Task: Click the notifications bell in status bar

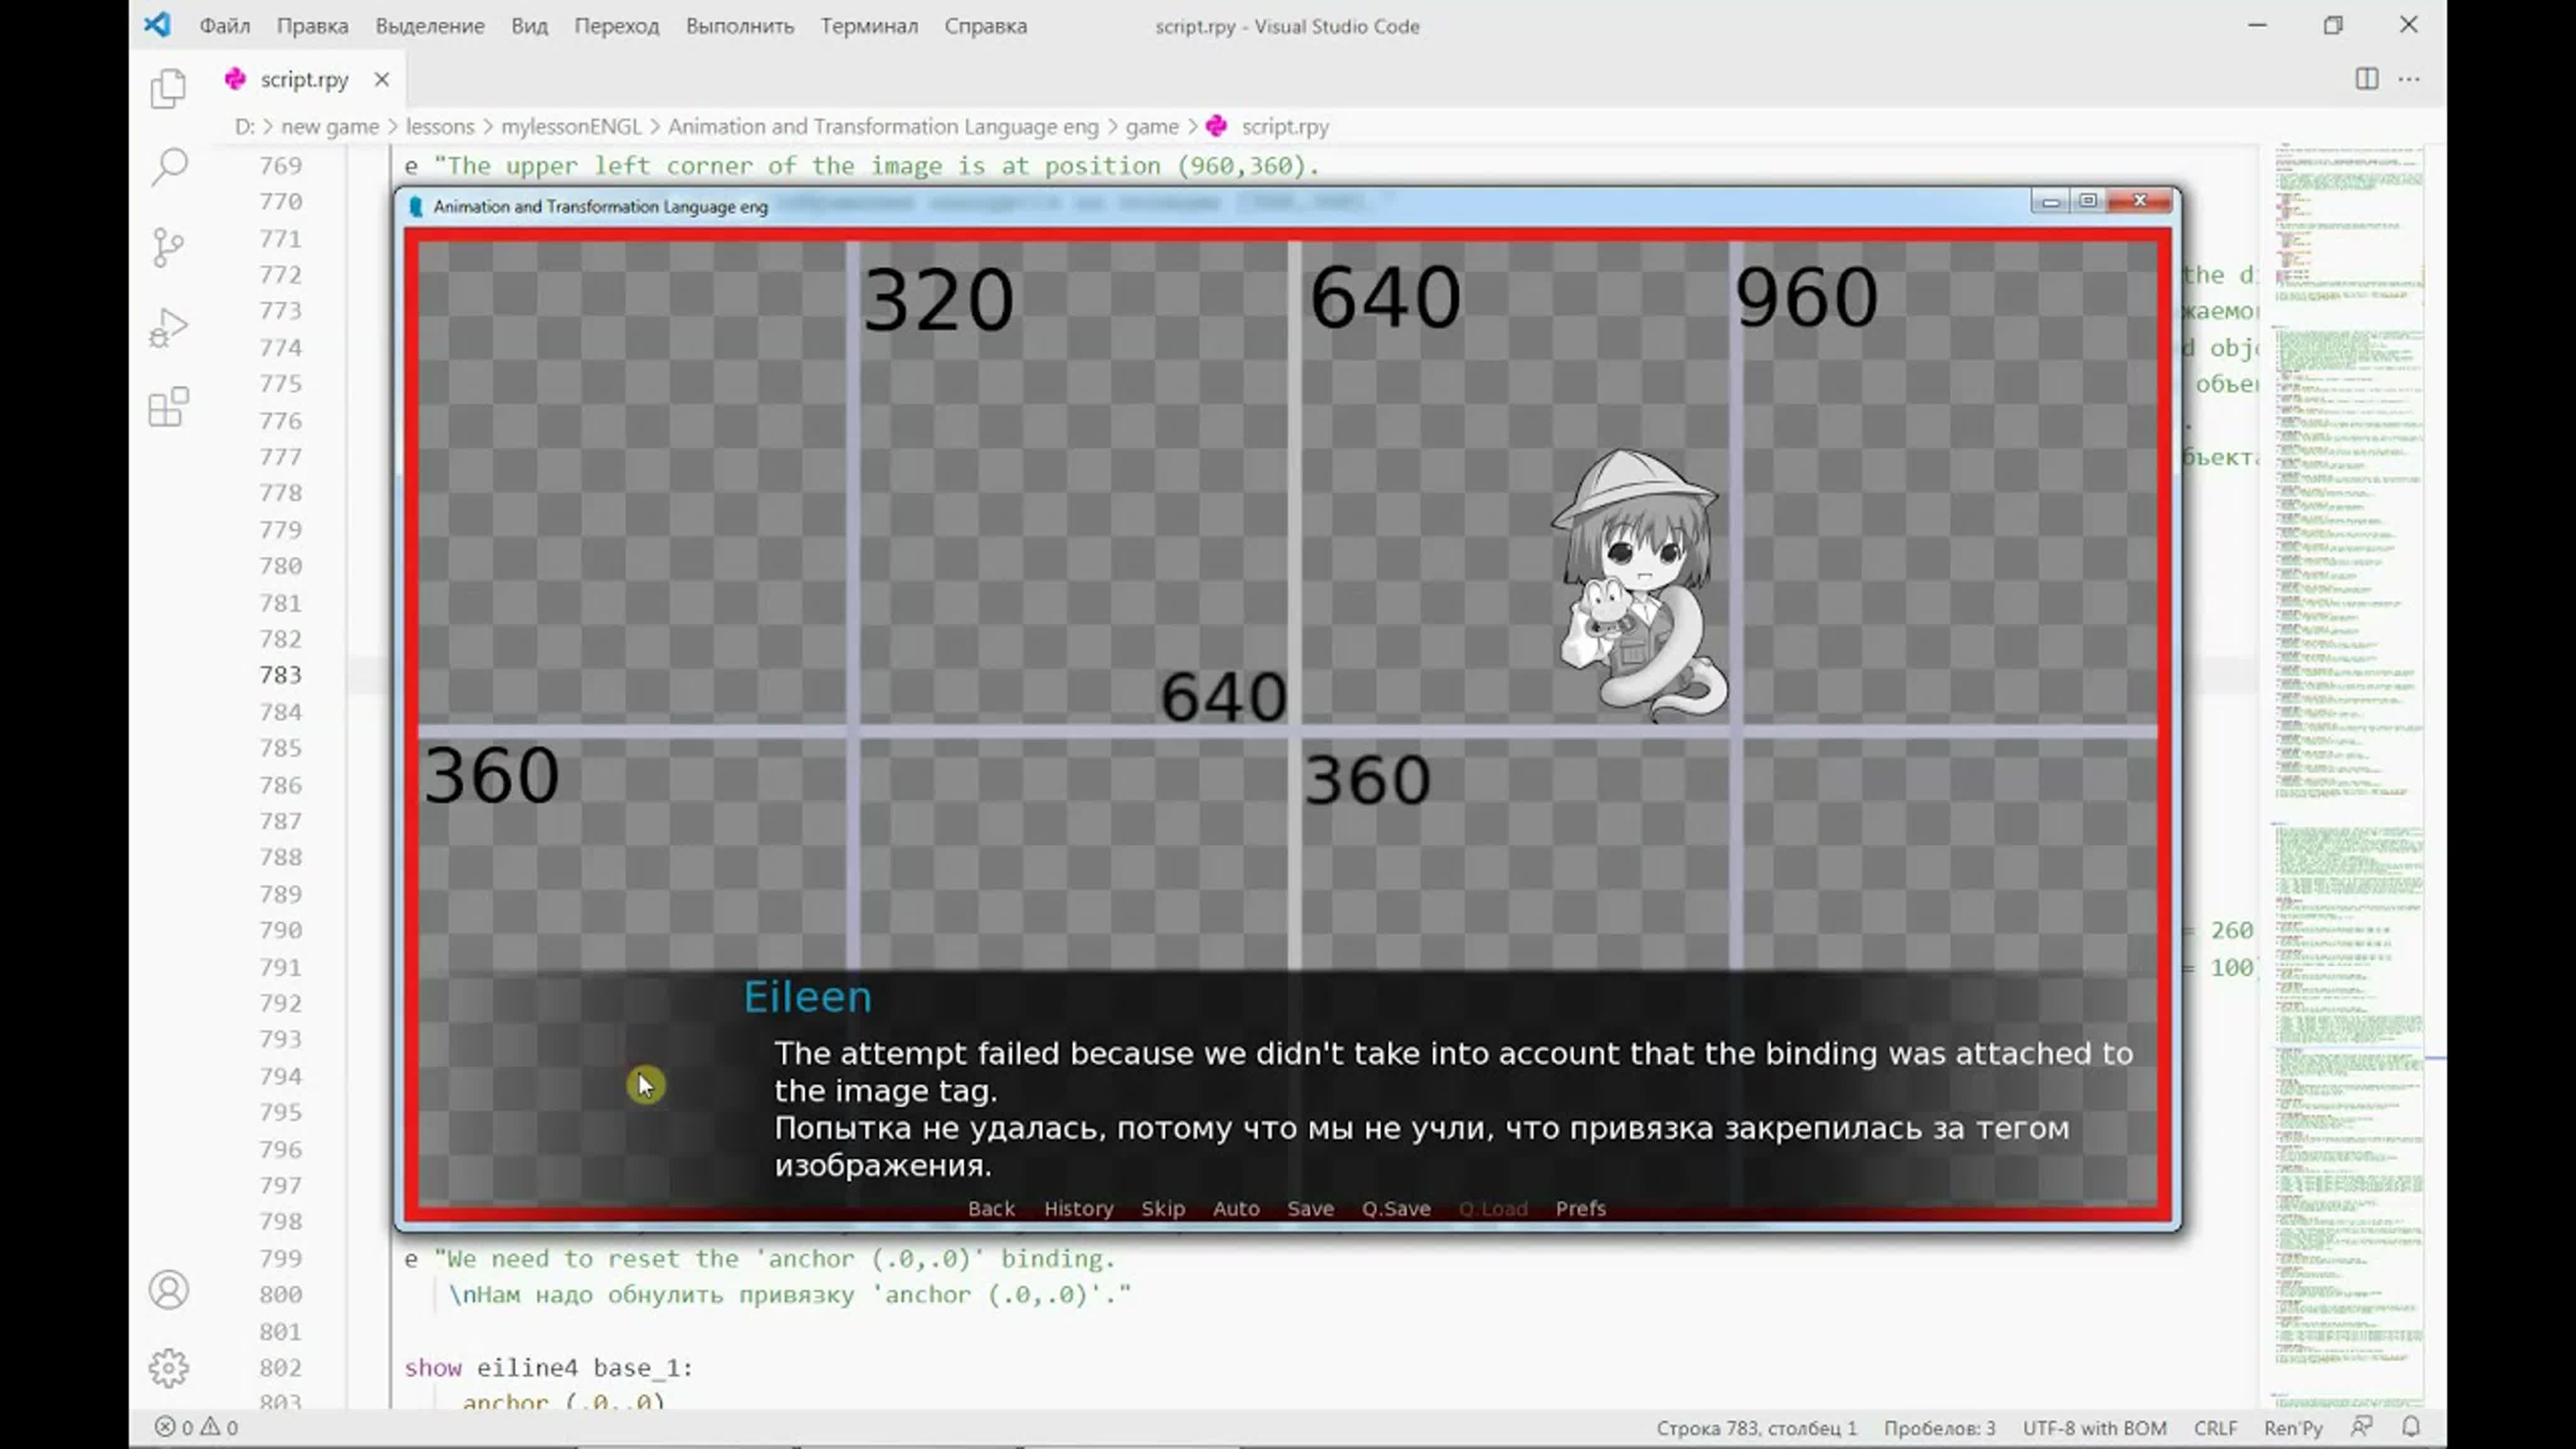Action: [2411, 1427]
